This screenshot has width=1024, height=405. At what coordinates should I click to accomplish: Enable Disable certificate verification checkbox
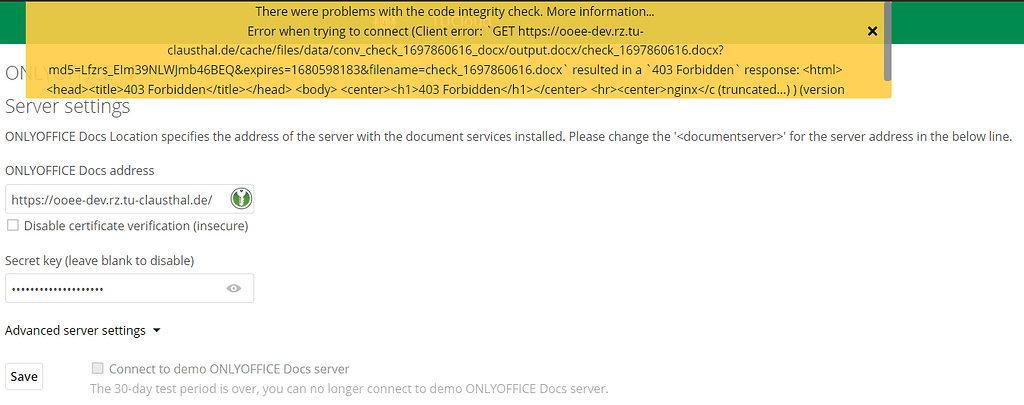[x=12, y=226]
